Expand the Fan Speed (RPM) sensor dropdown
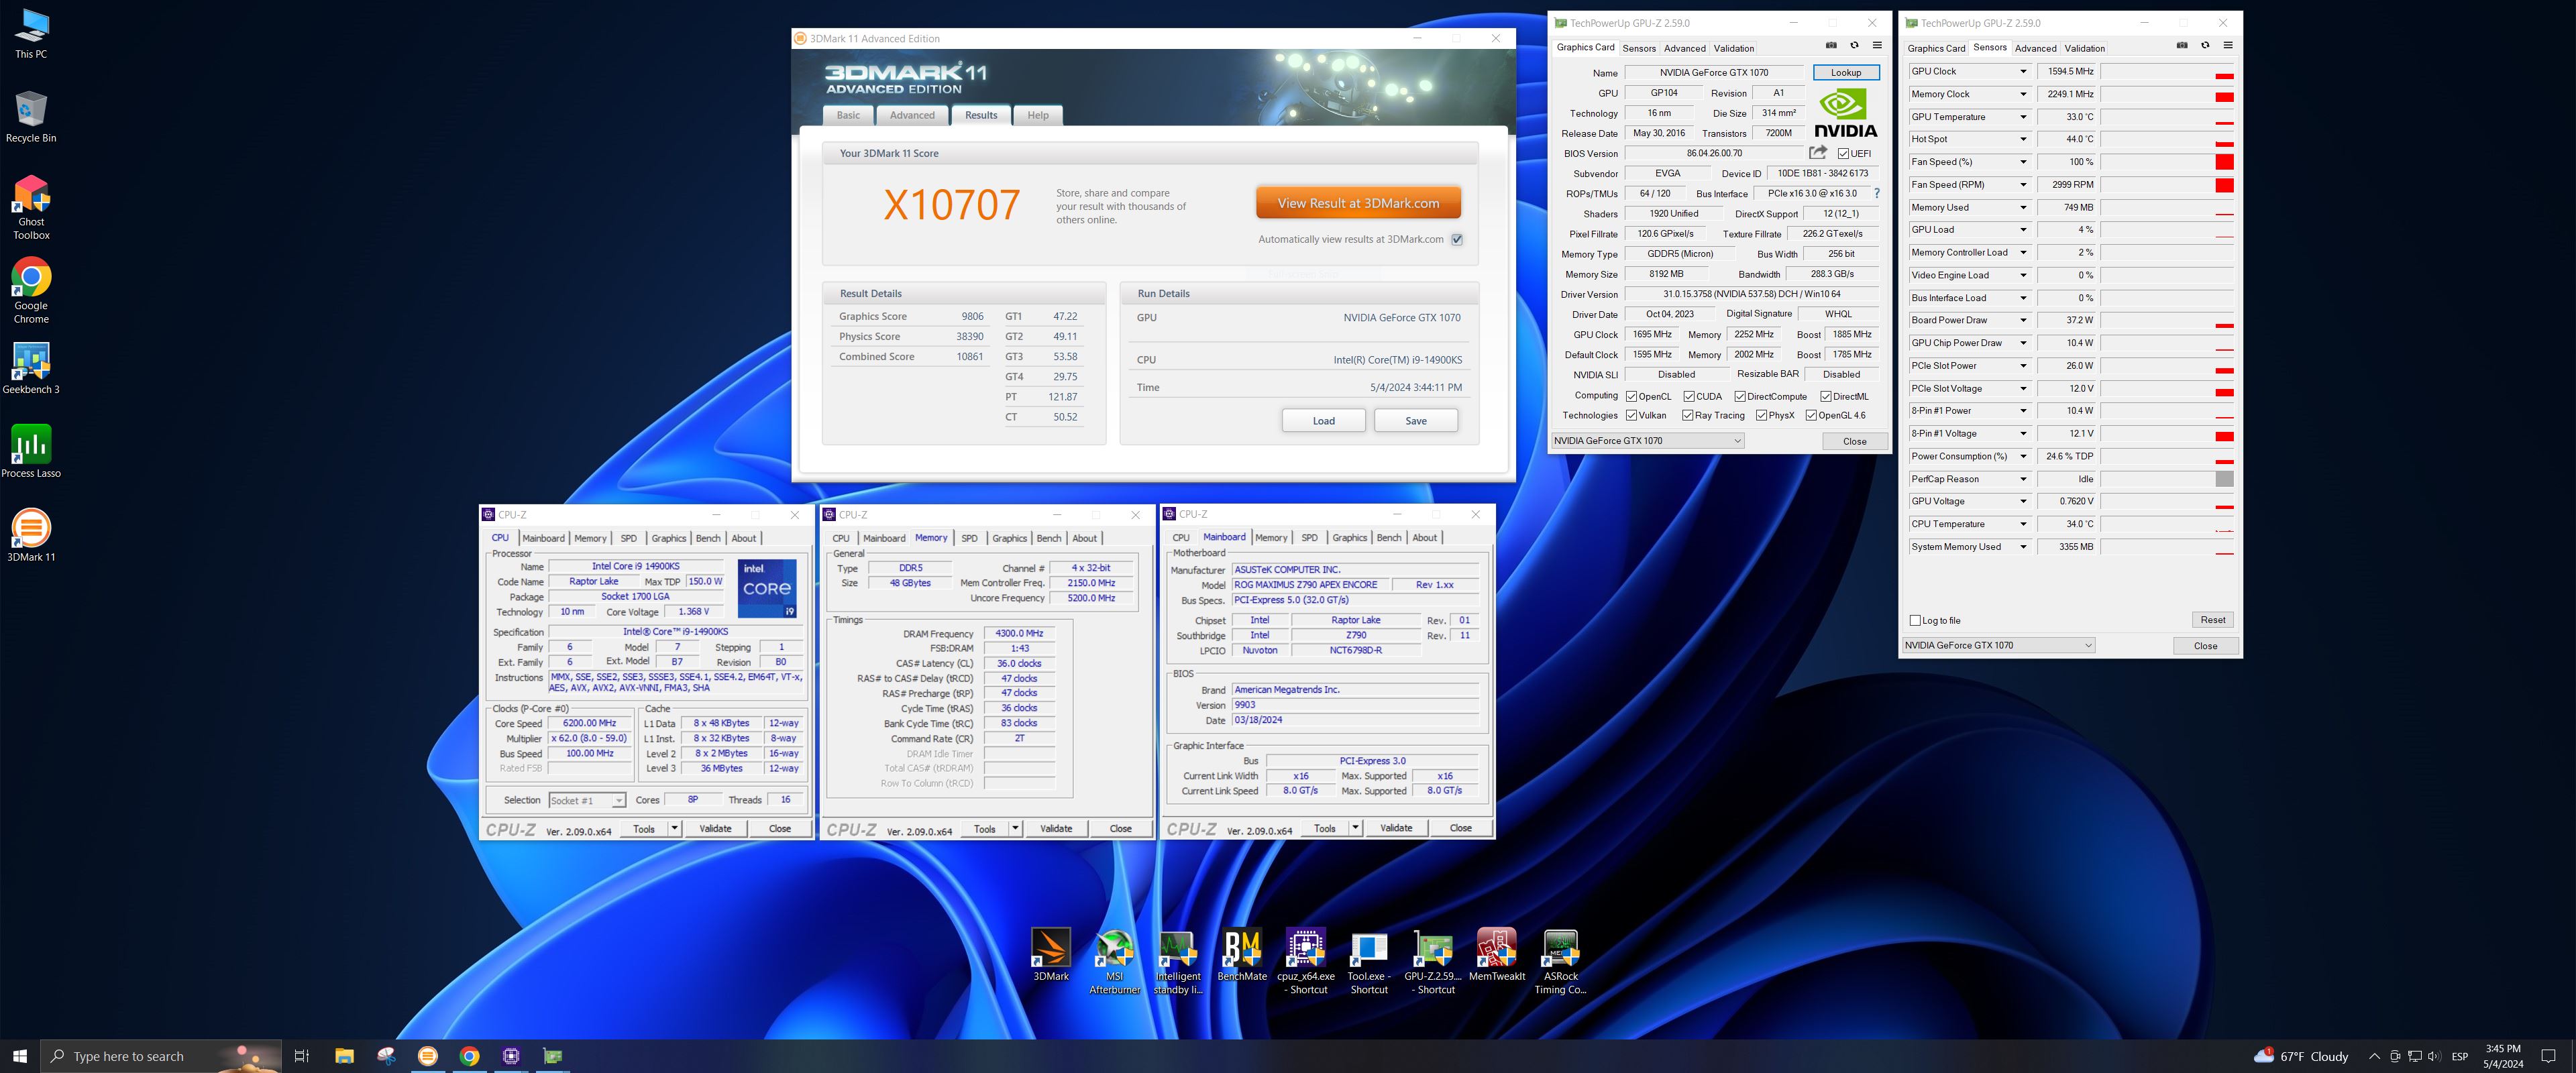This screenshot has width=2576, height=1073. 2023,185
